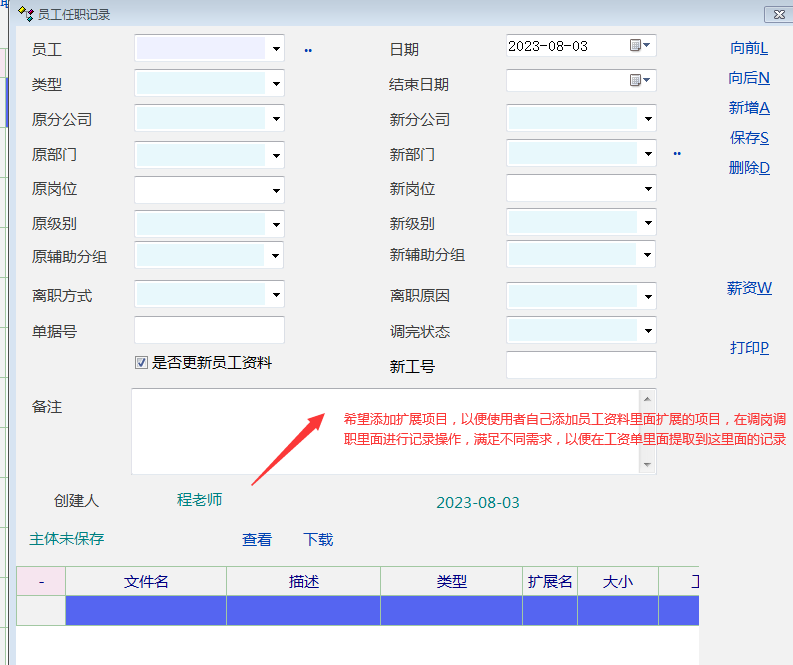Click into the 单据号 input field
Screen dimensions: 793x665
coord(209,330)
